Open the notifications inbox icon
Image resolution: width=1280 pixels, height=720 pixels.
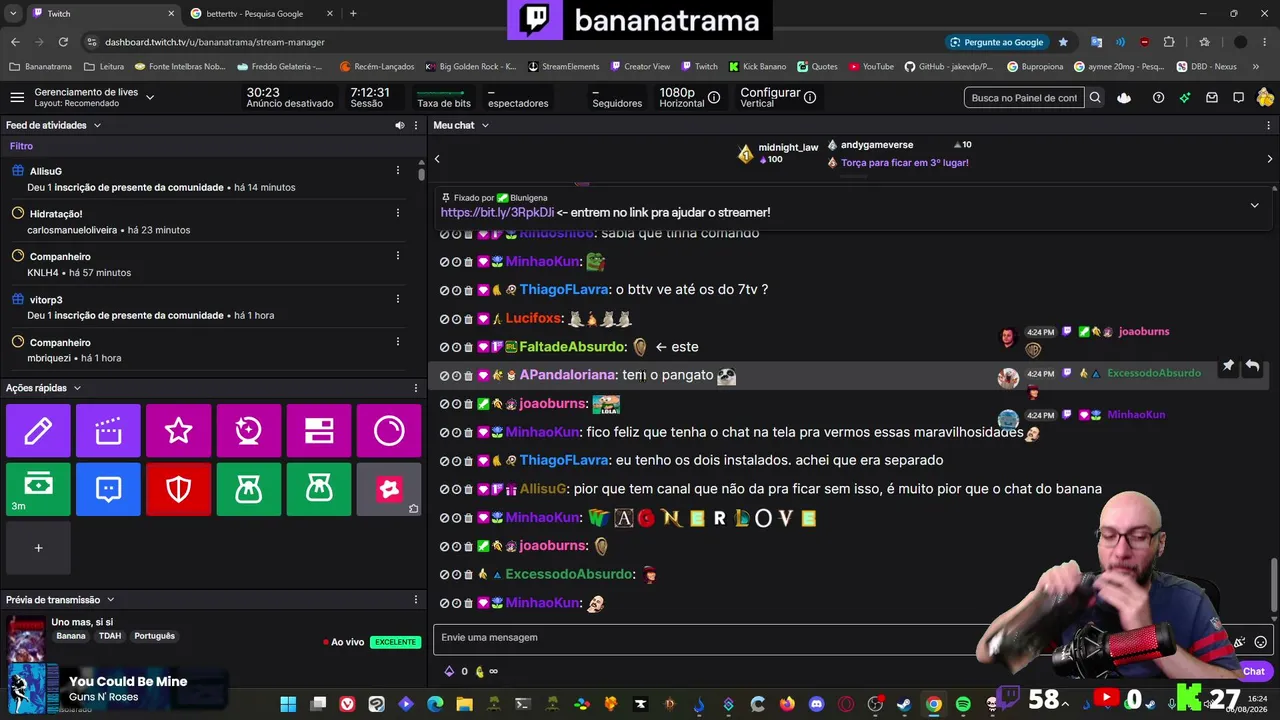[x=1212, y=97]
